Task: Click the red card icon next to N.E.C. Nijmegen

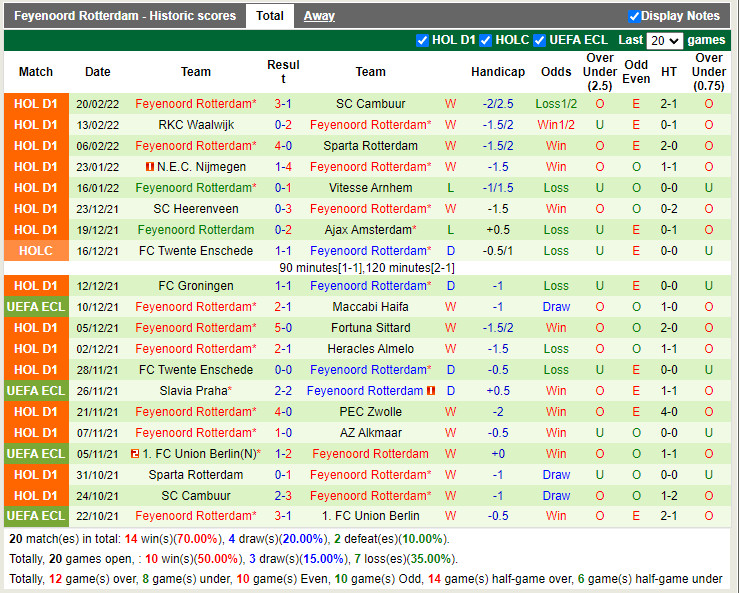Action: pyautogui.click(x=150, y=166)
